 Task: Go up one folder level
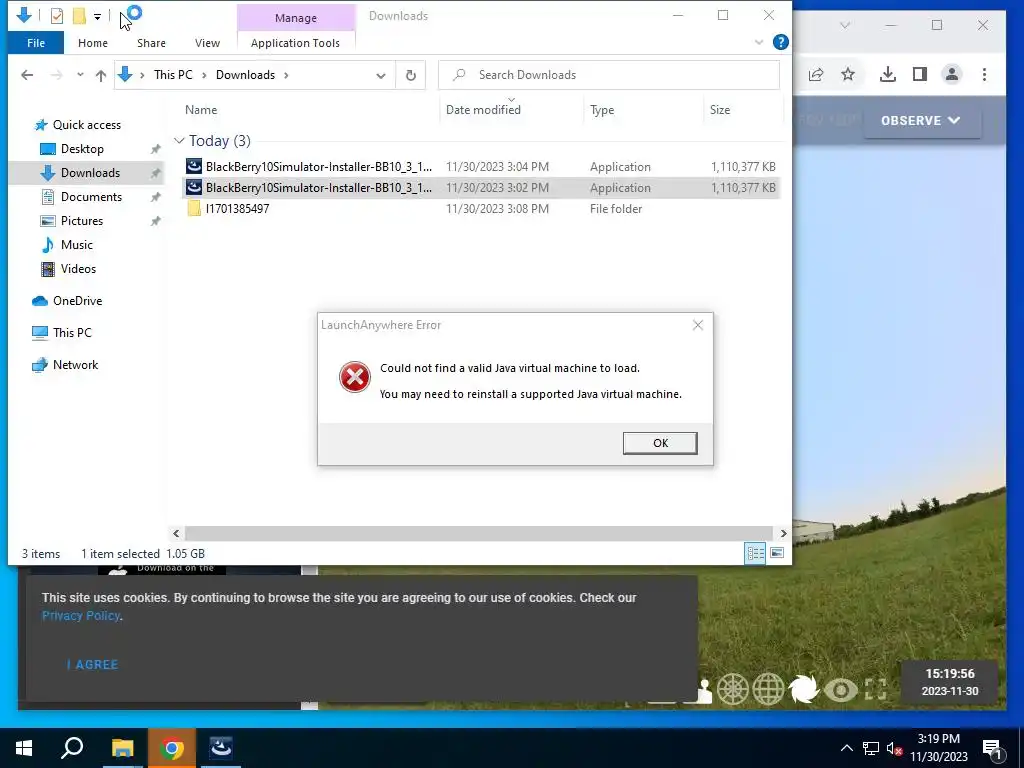[101, 75]
